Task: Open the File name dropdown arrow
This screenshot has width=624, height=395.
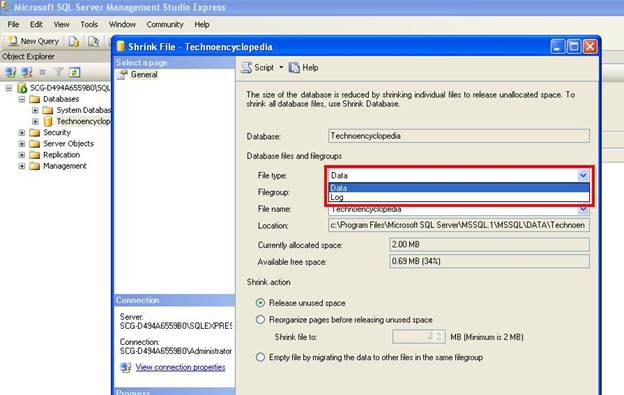Action: (583, 209)
